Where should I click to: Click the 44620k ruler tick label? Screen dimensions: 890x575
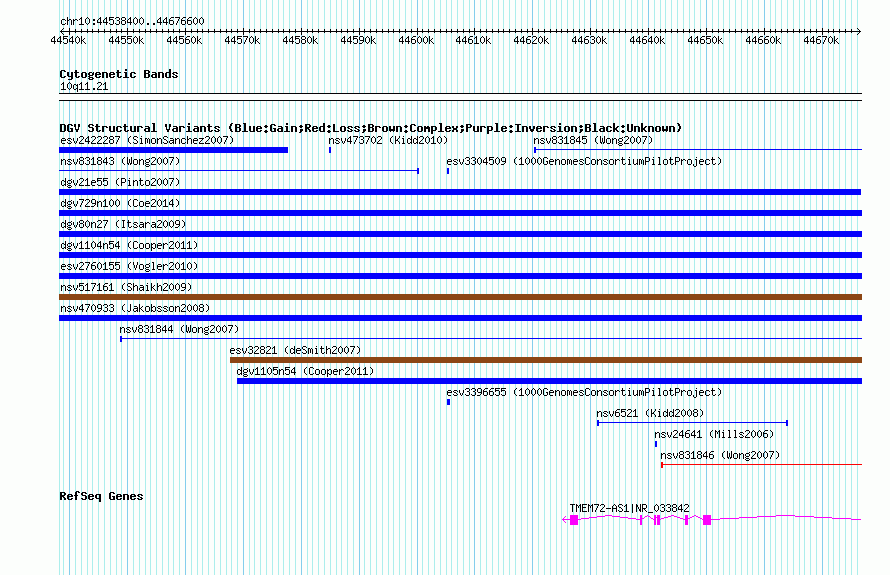pyautogui.click(x=531, y=40)
